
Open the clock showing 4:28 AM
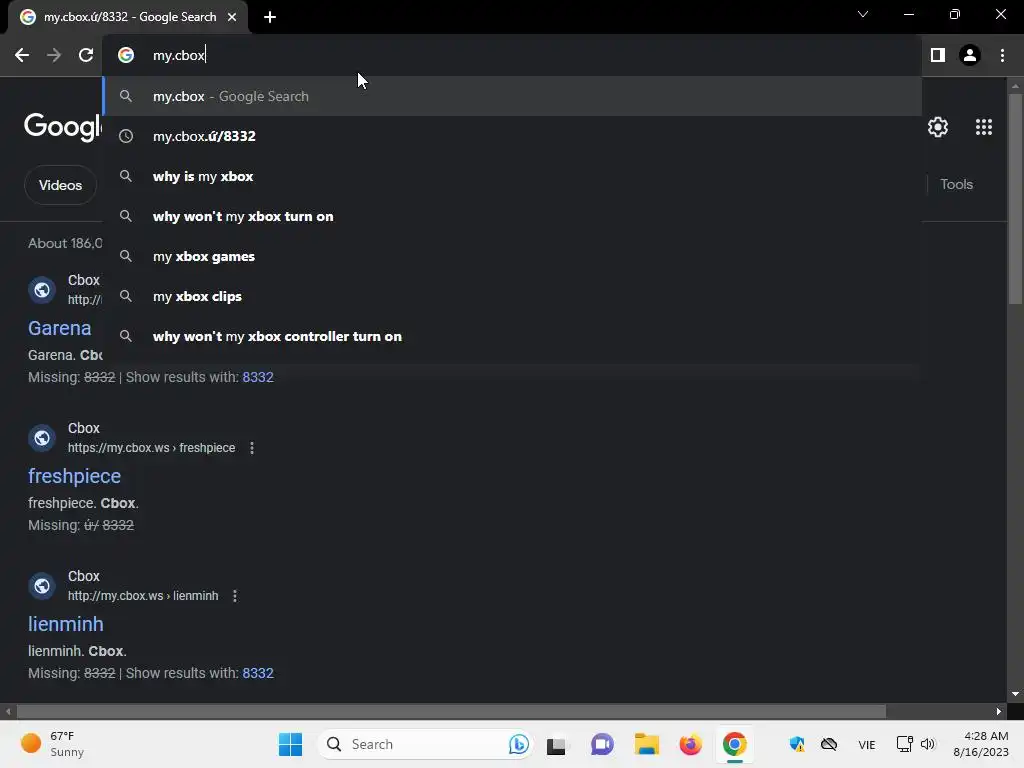[x=980, y=744]
